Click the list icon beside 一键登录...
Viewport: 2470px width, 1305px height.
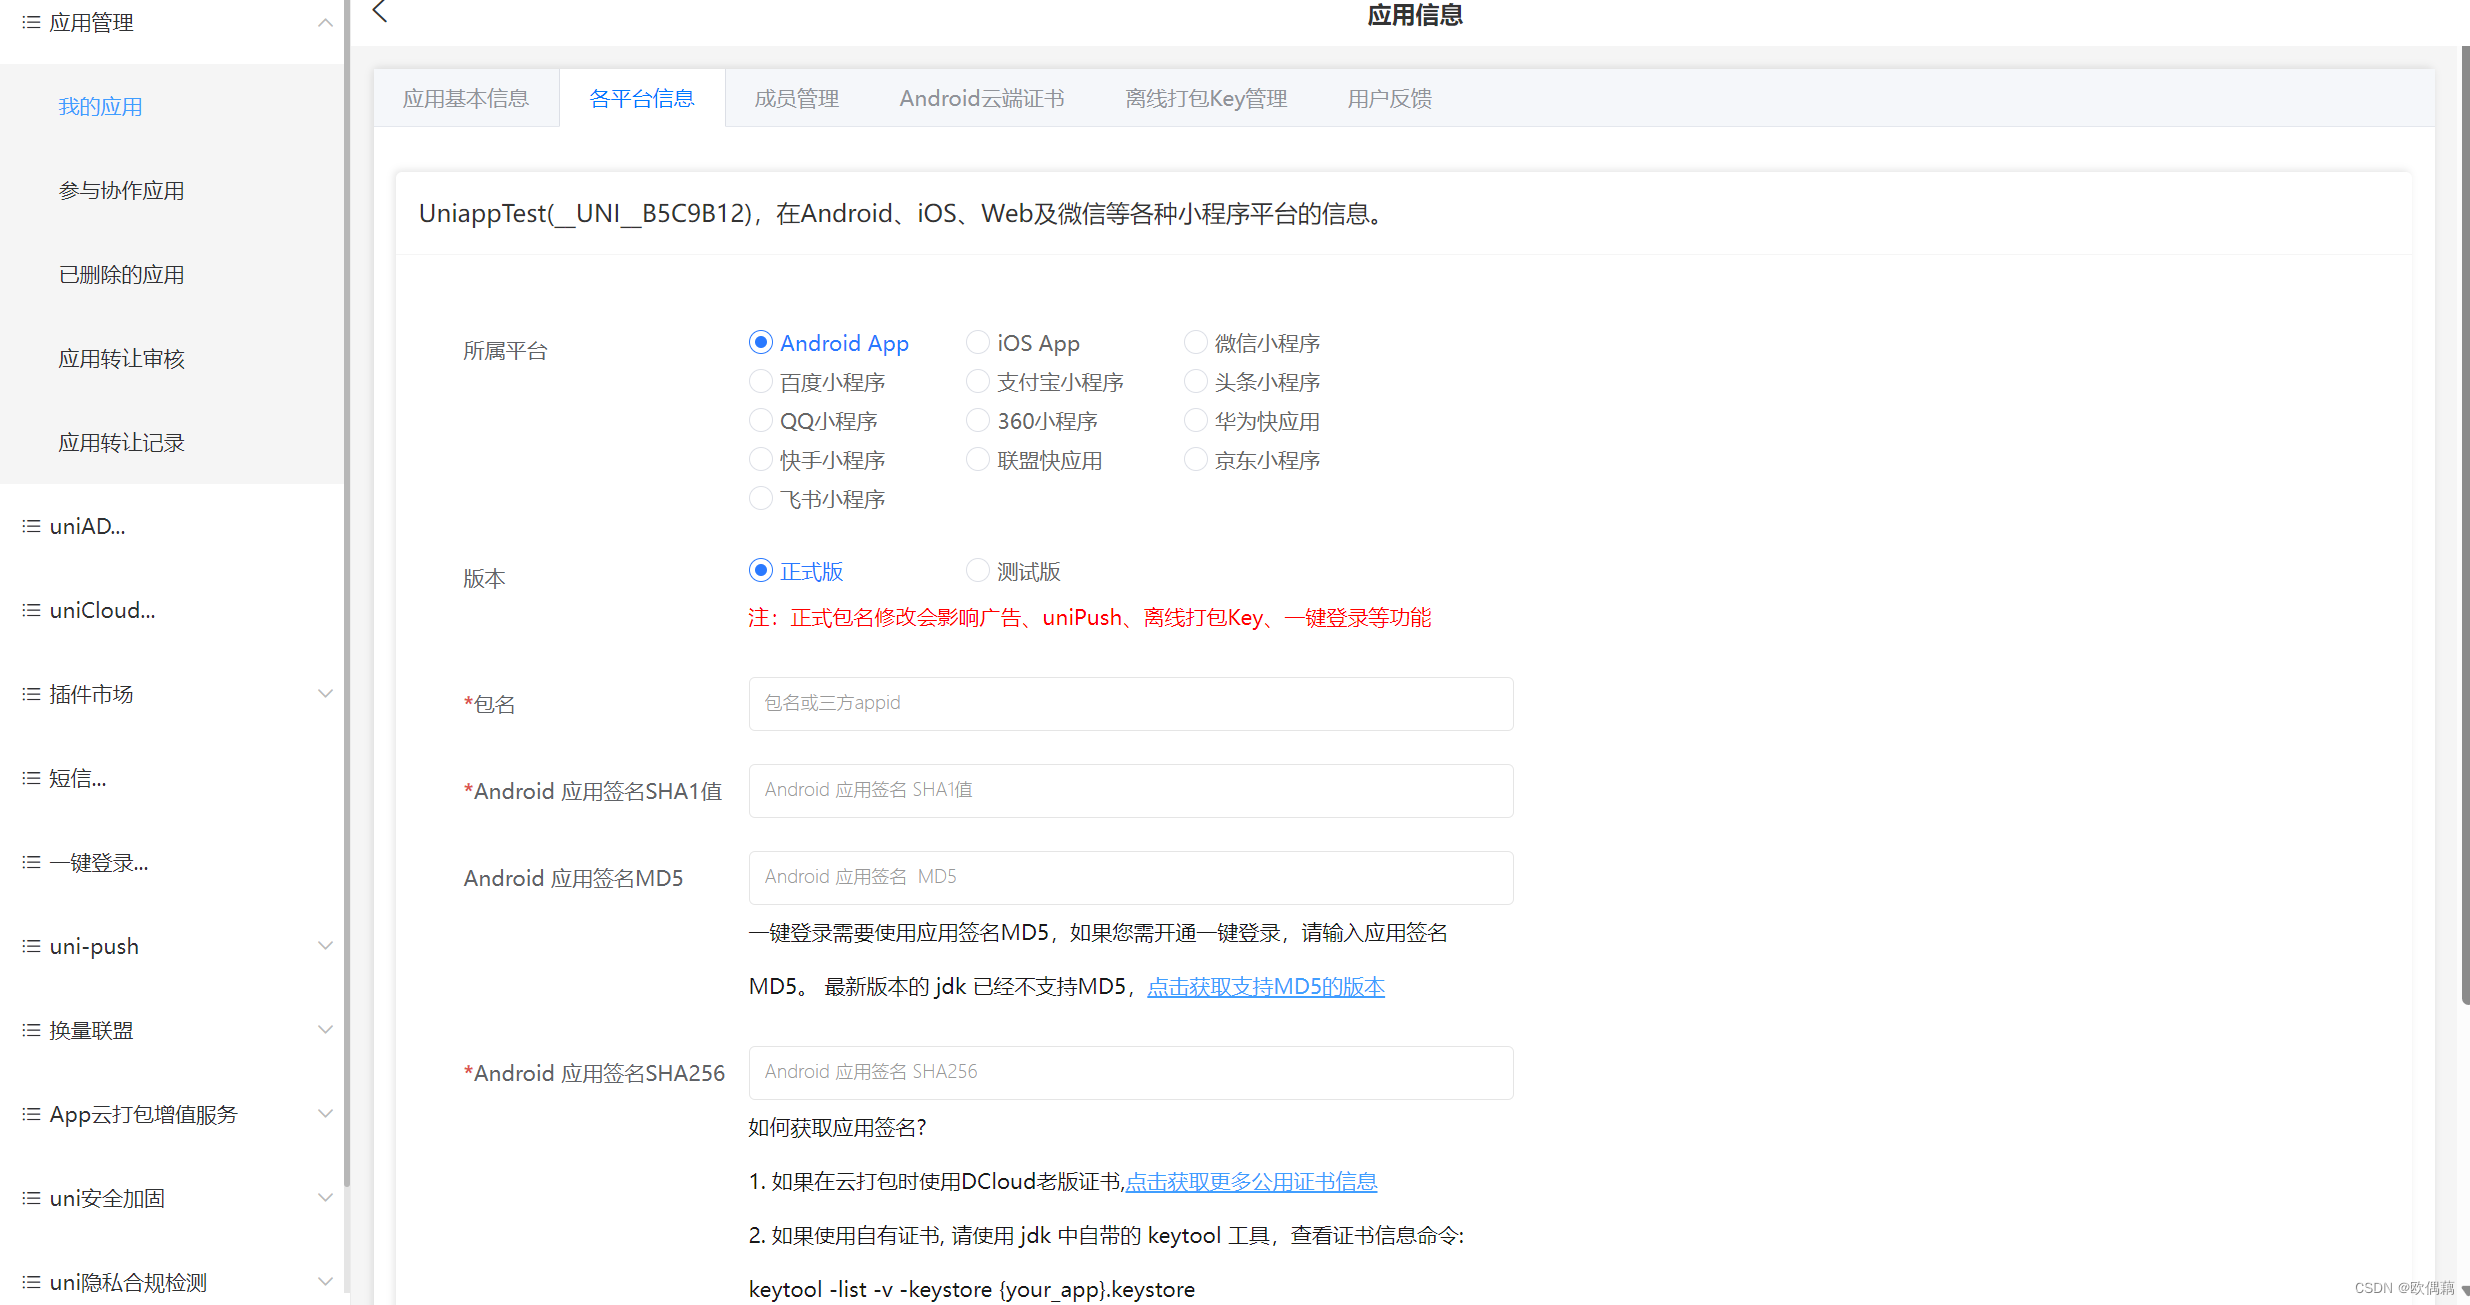31,862
